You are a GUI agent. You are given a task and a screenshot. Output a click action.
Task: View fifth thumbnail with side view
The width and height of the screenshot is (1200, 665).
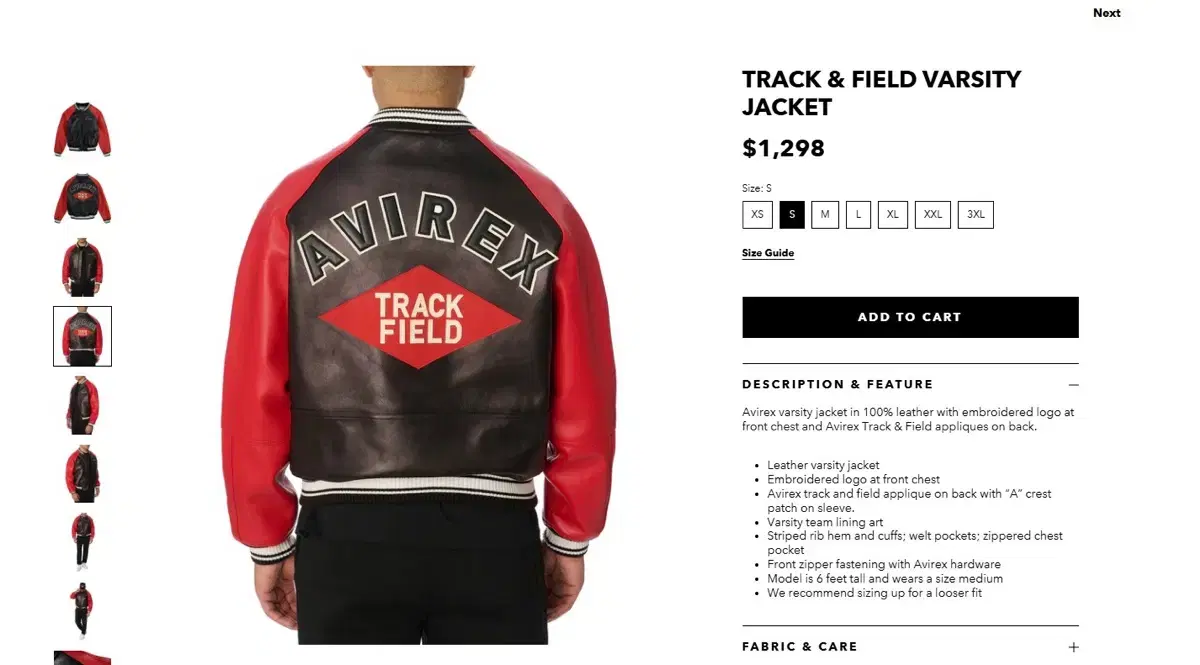[x=82, y=405]
